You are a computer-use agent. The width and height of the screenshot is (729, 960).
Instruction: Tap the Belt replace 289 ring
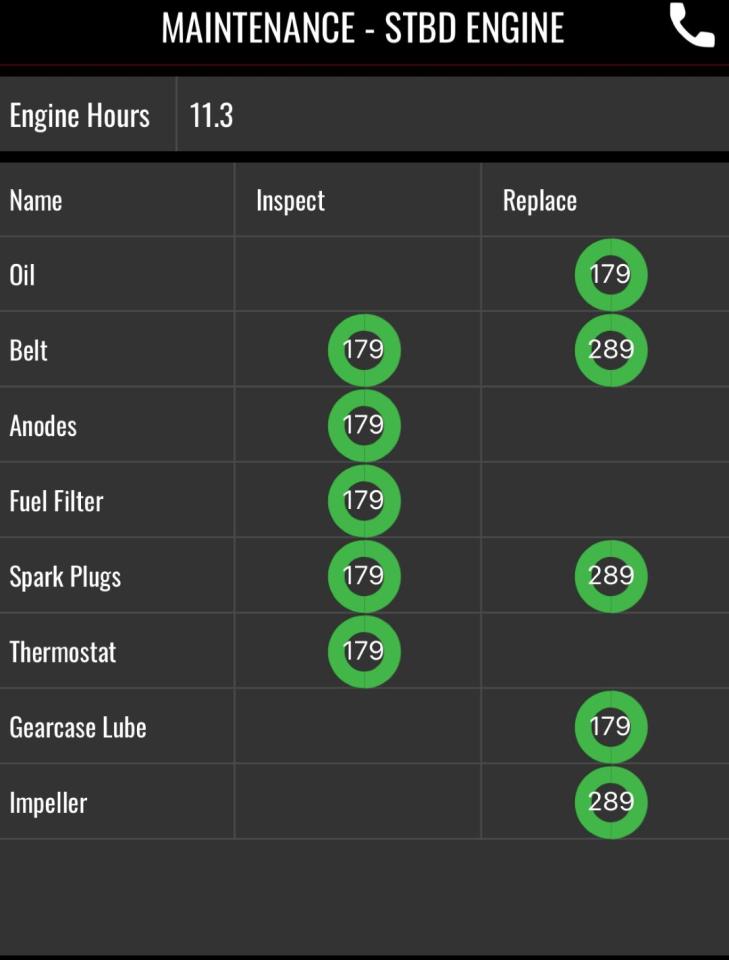pyautogui.click(x=611, y=350)
